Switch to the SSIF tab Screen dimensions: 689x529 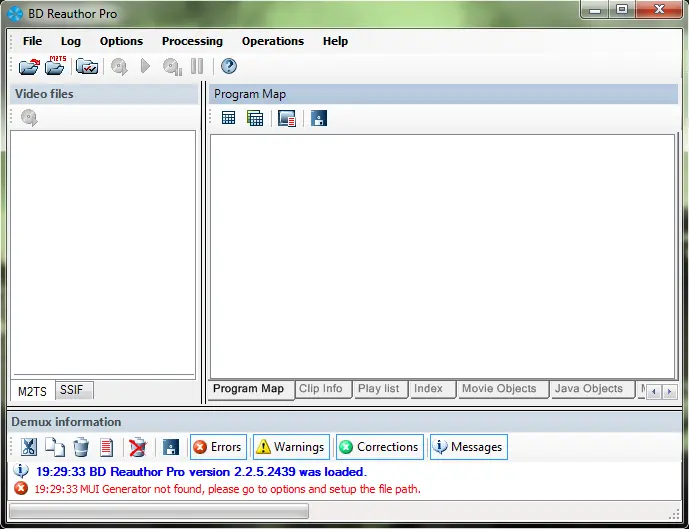click(74, 390)
